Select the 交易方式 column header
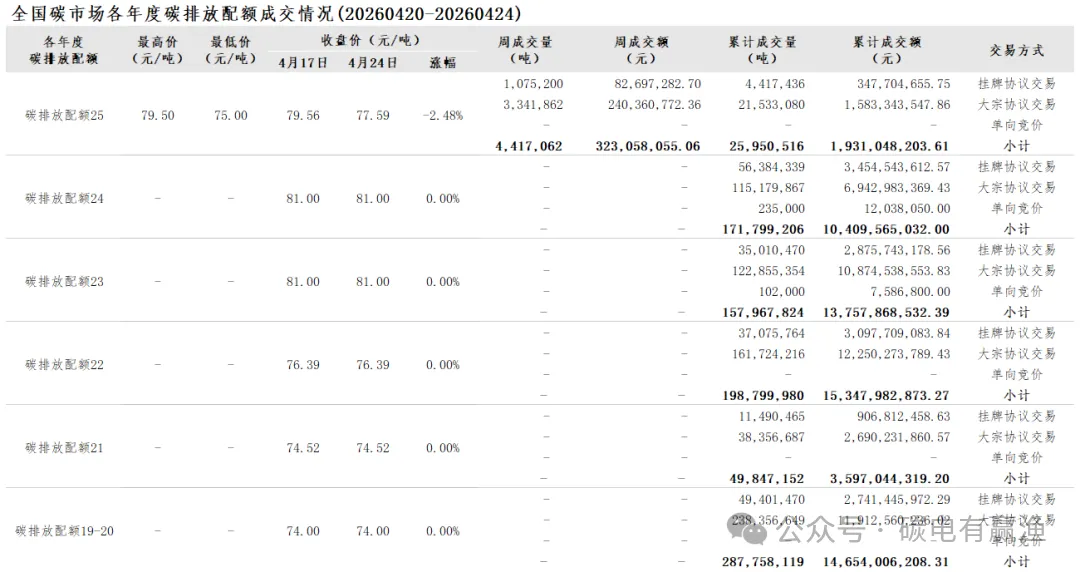Screen dimensions: 1080x572 pos(1016,50)
